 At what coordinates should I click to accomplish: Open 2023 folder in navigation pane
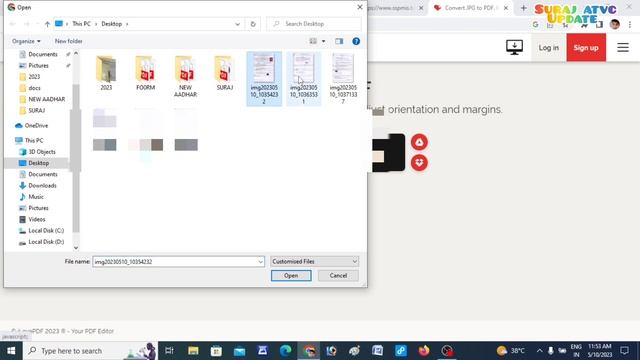click(34, 77)
